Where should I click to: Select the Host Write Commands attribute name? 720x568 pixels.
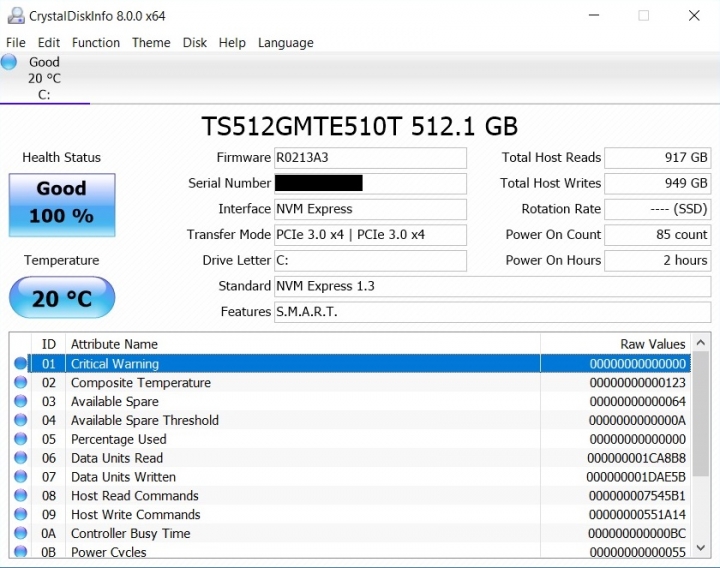pos(135,514)
